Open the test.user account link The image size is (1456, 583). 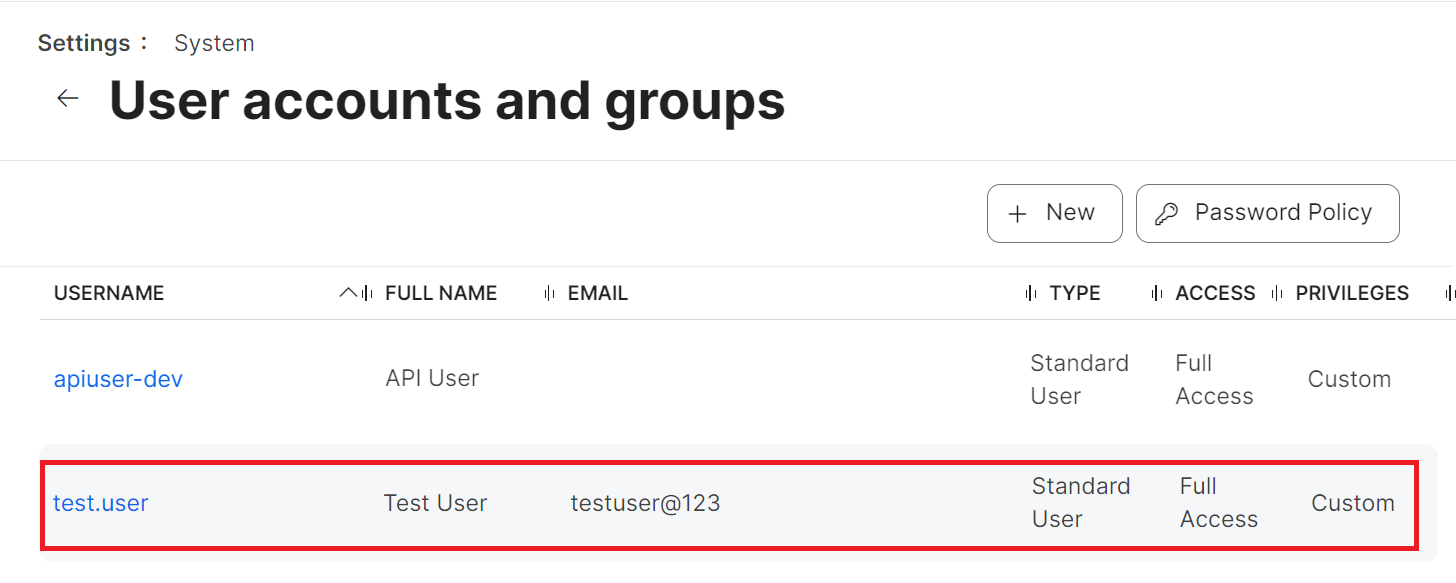tap(101, 503)
